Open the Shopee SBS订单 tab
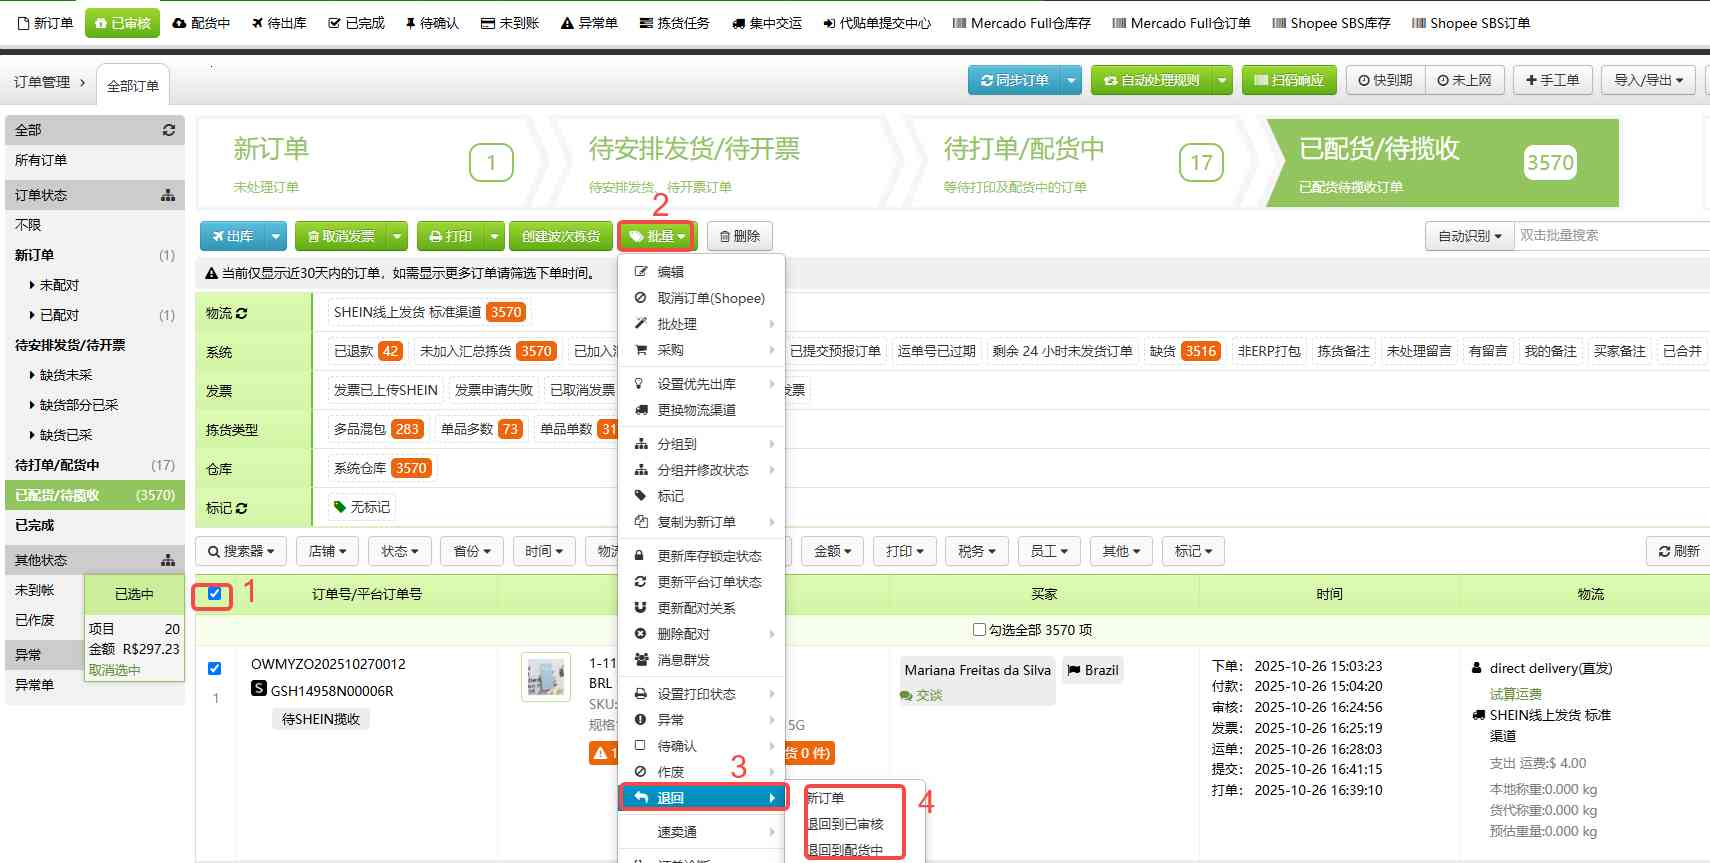Image resolution: width=1710 pixels, height=863 pixels. click(1470, 23)
